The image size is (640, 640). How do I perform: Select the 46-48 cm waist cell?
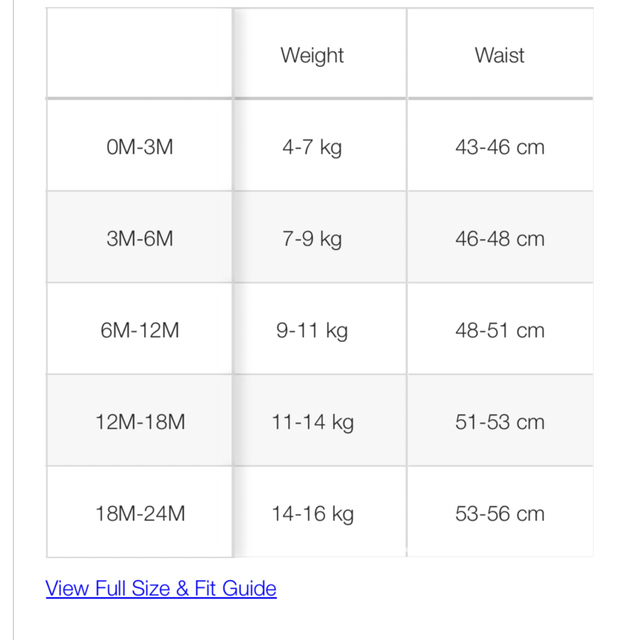pos(500,237)
